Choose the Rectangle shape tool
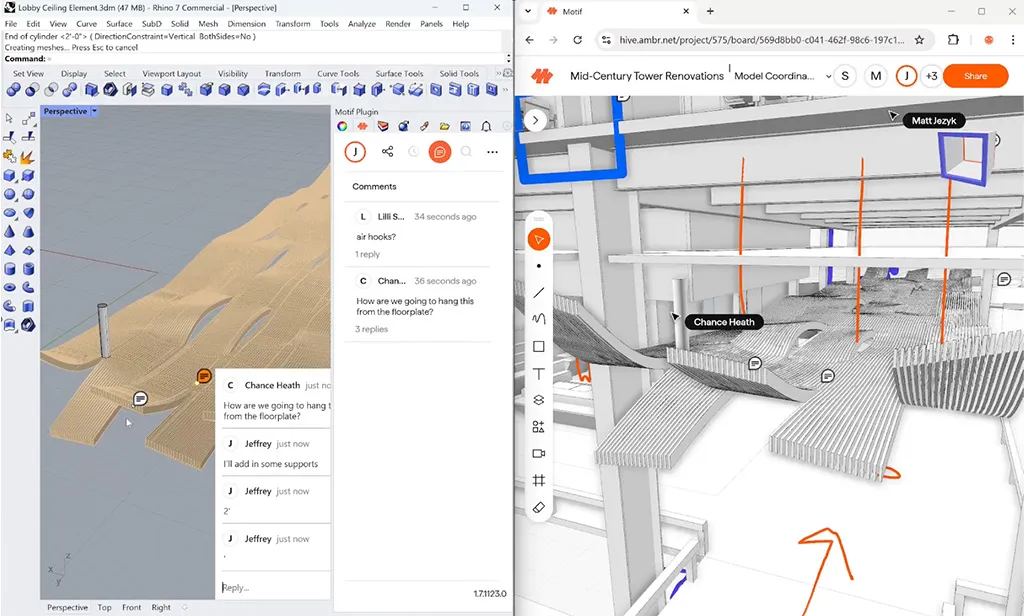 538,347
